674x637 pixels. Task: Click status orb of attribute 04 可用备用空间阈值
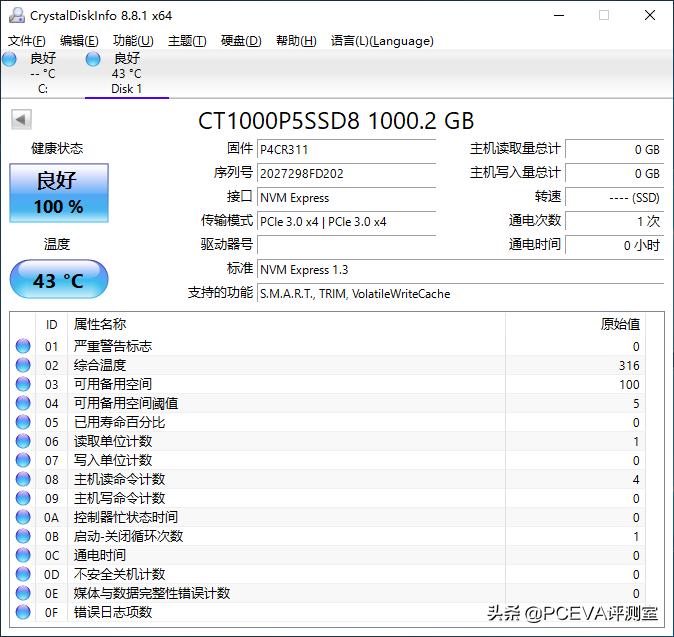23,403
